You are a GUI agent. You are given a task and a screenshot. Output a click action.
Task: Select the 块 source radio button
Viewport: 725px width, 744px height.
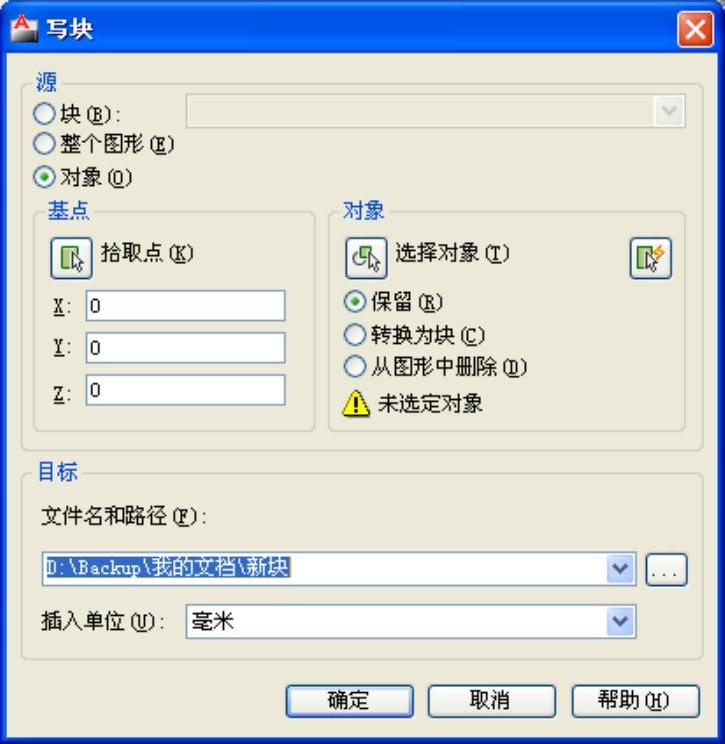pyautogui.click(x=45, y=113)
